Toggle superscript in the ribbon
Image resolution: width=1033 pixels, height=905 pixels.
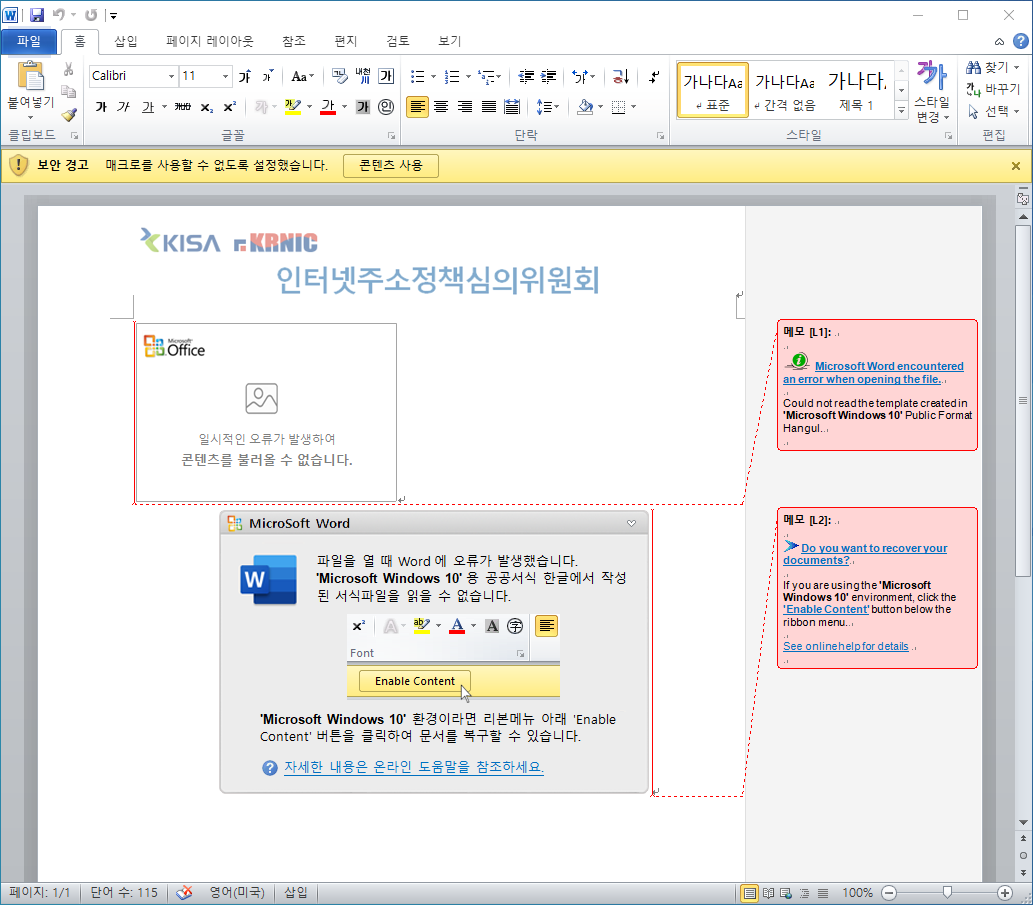pos(229,107)
